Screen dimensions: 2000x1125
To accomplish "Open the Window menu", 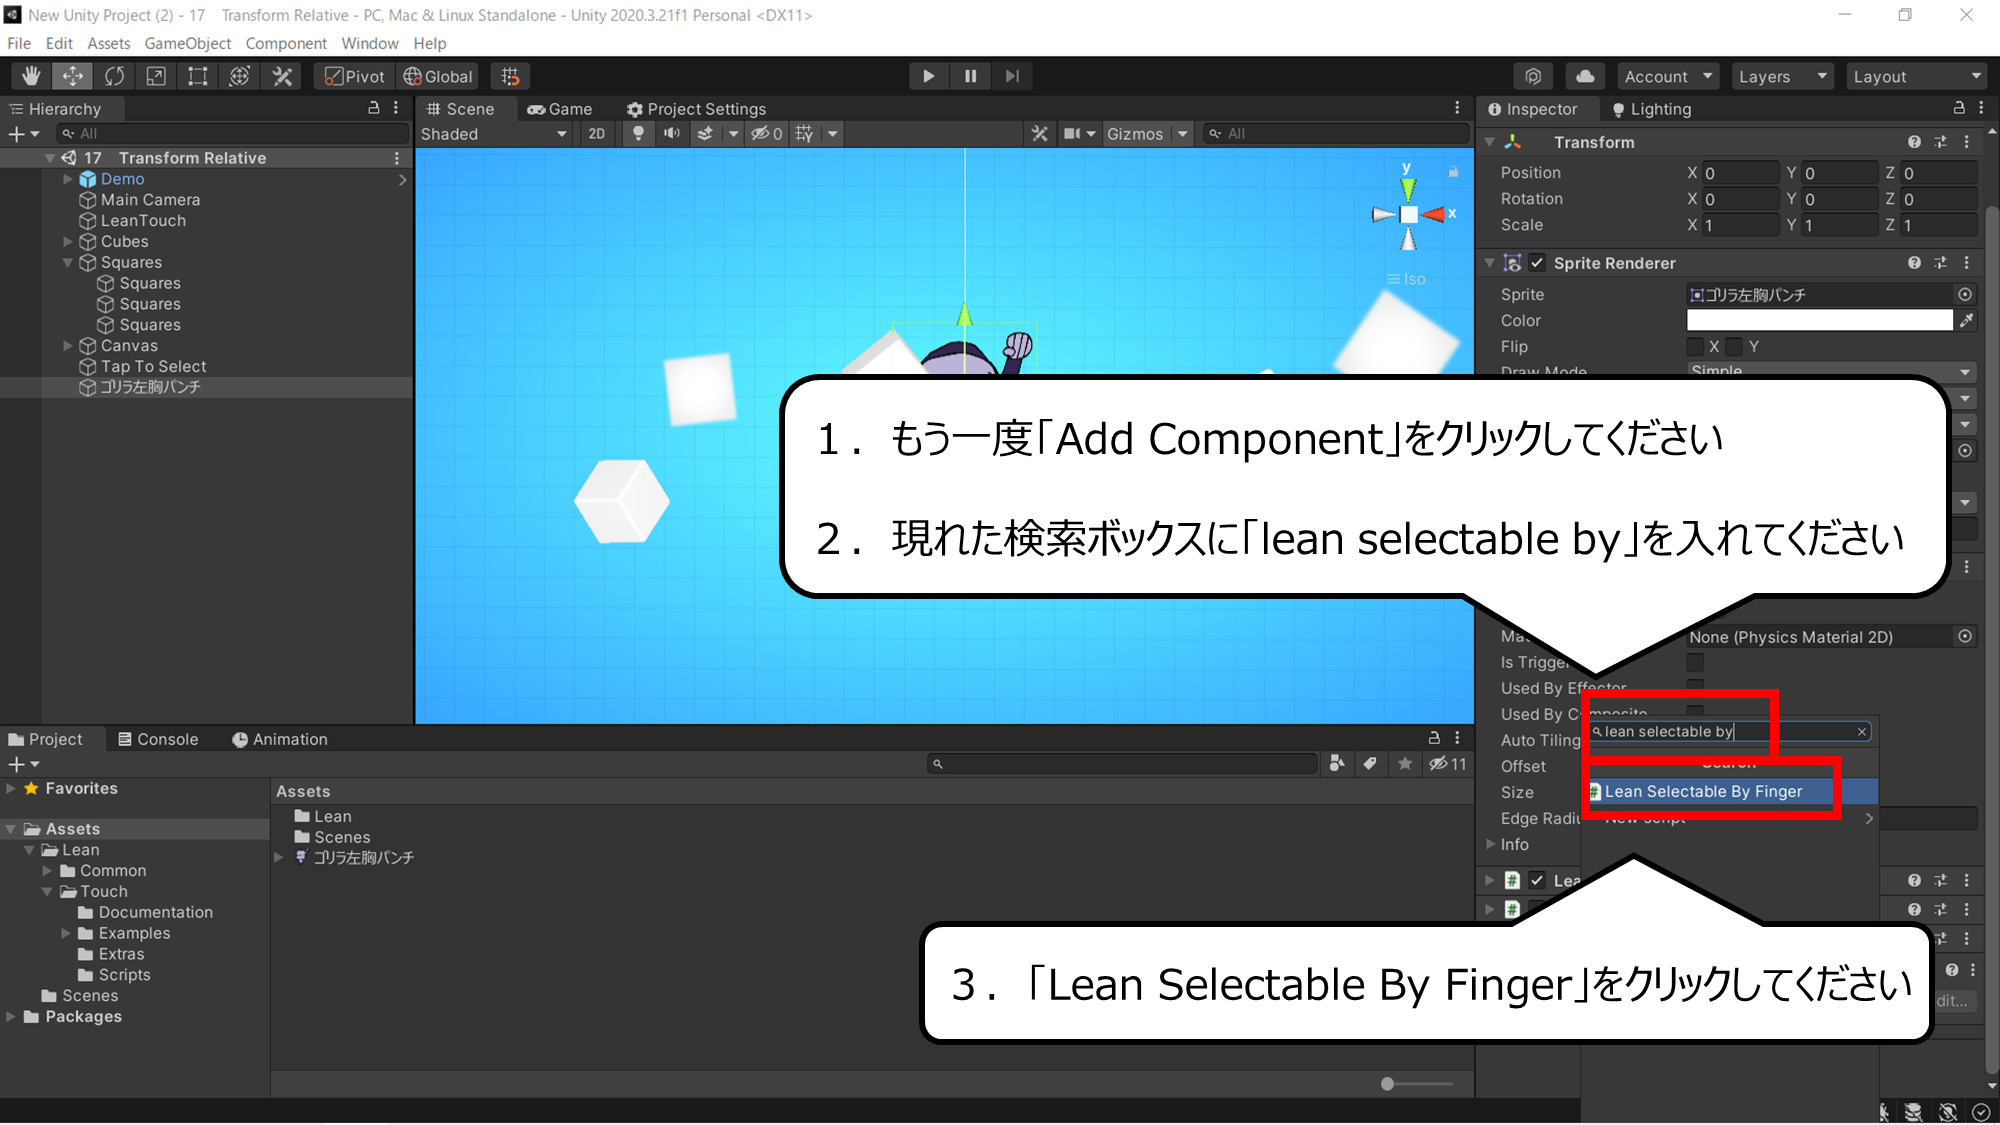I will [x=369, y=43].
